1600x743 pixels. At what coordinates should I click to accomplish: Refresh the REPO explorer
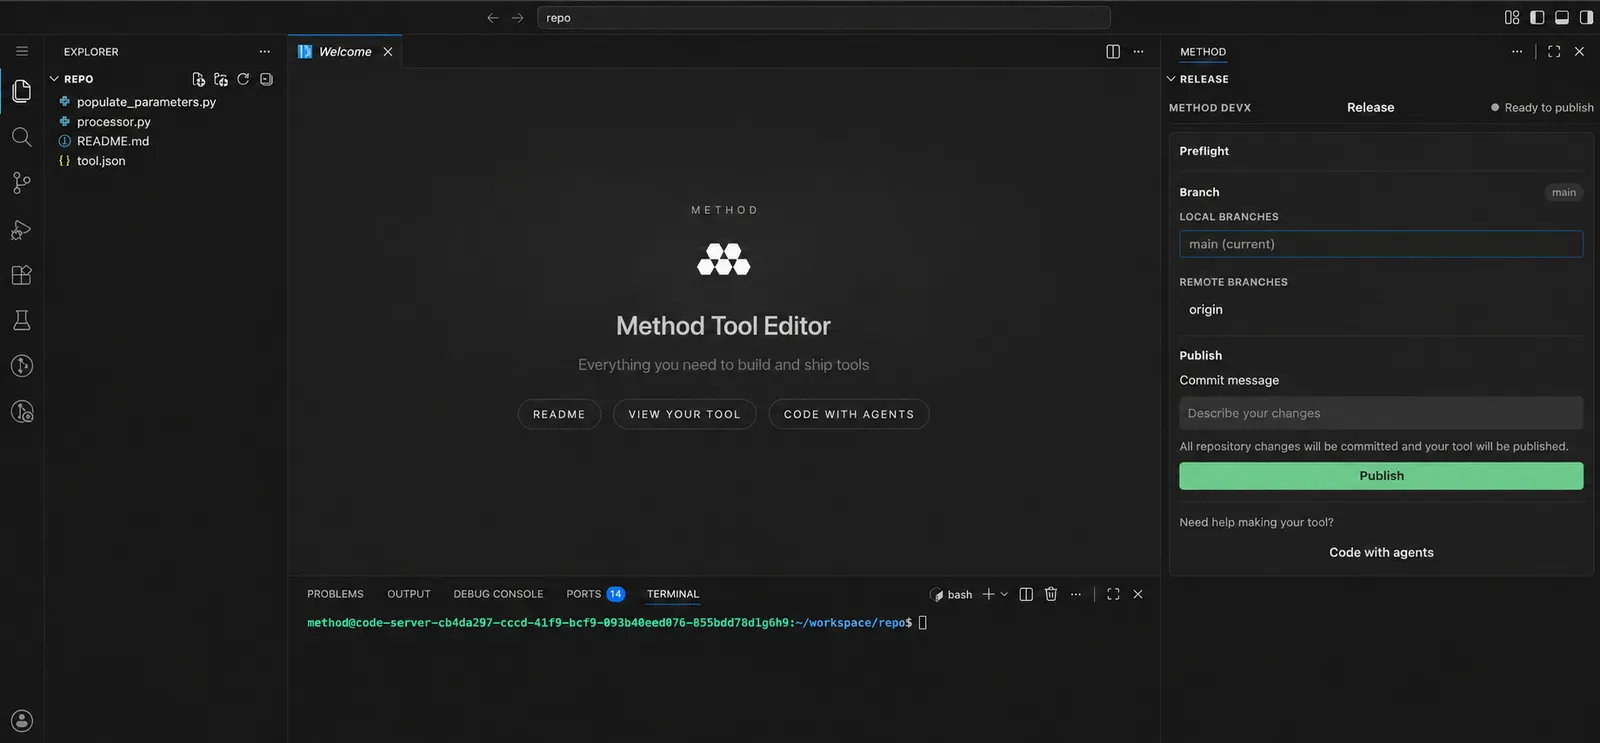click(x=243, y=79)
